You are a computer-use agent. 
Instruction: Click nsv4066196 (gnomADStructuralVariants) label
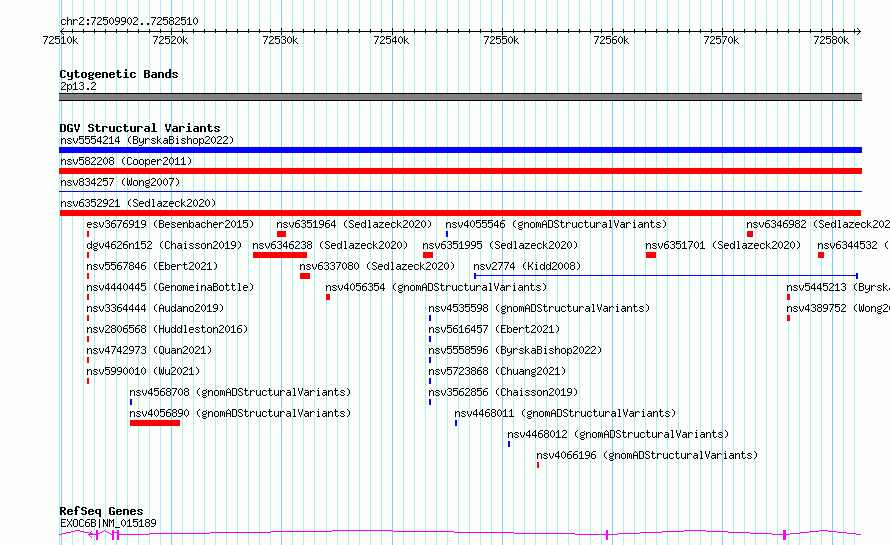647,455
